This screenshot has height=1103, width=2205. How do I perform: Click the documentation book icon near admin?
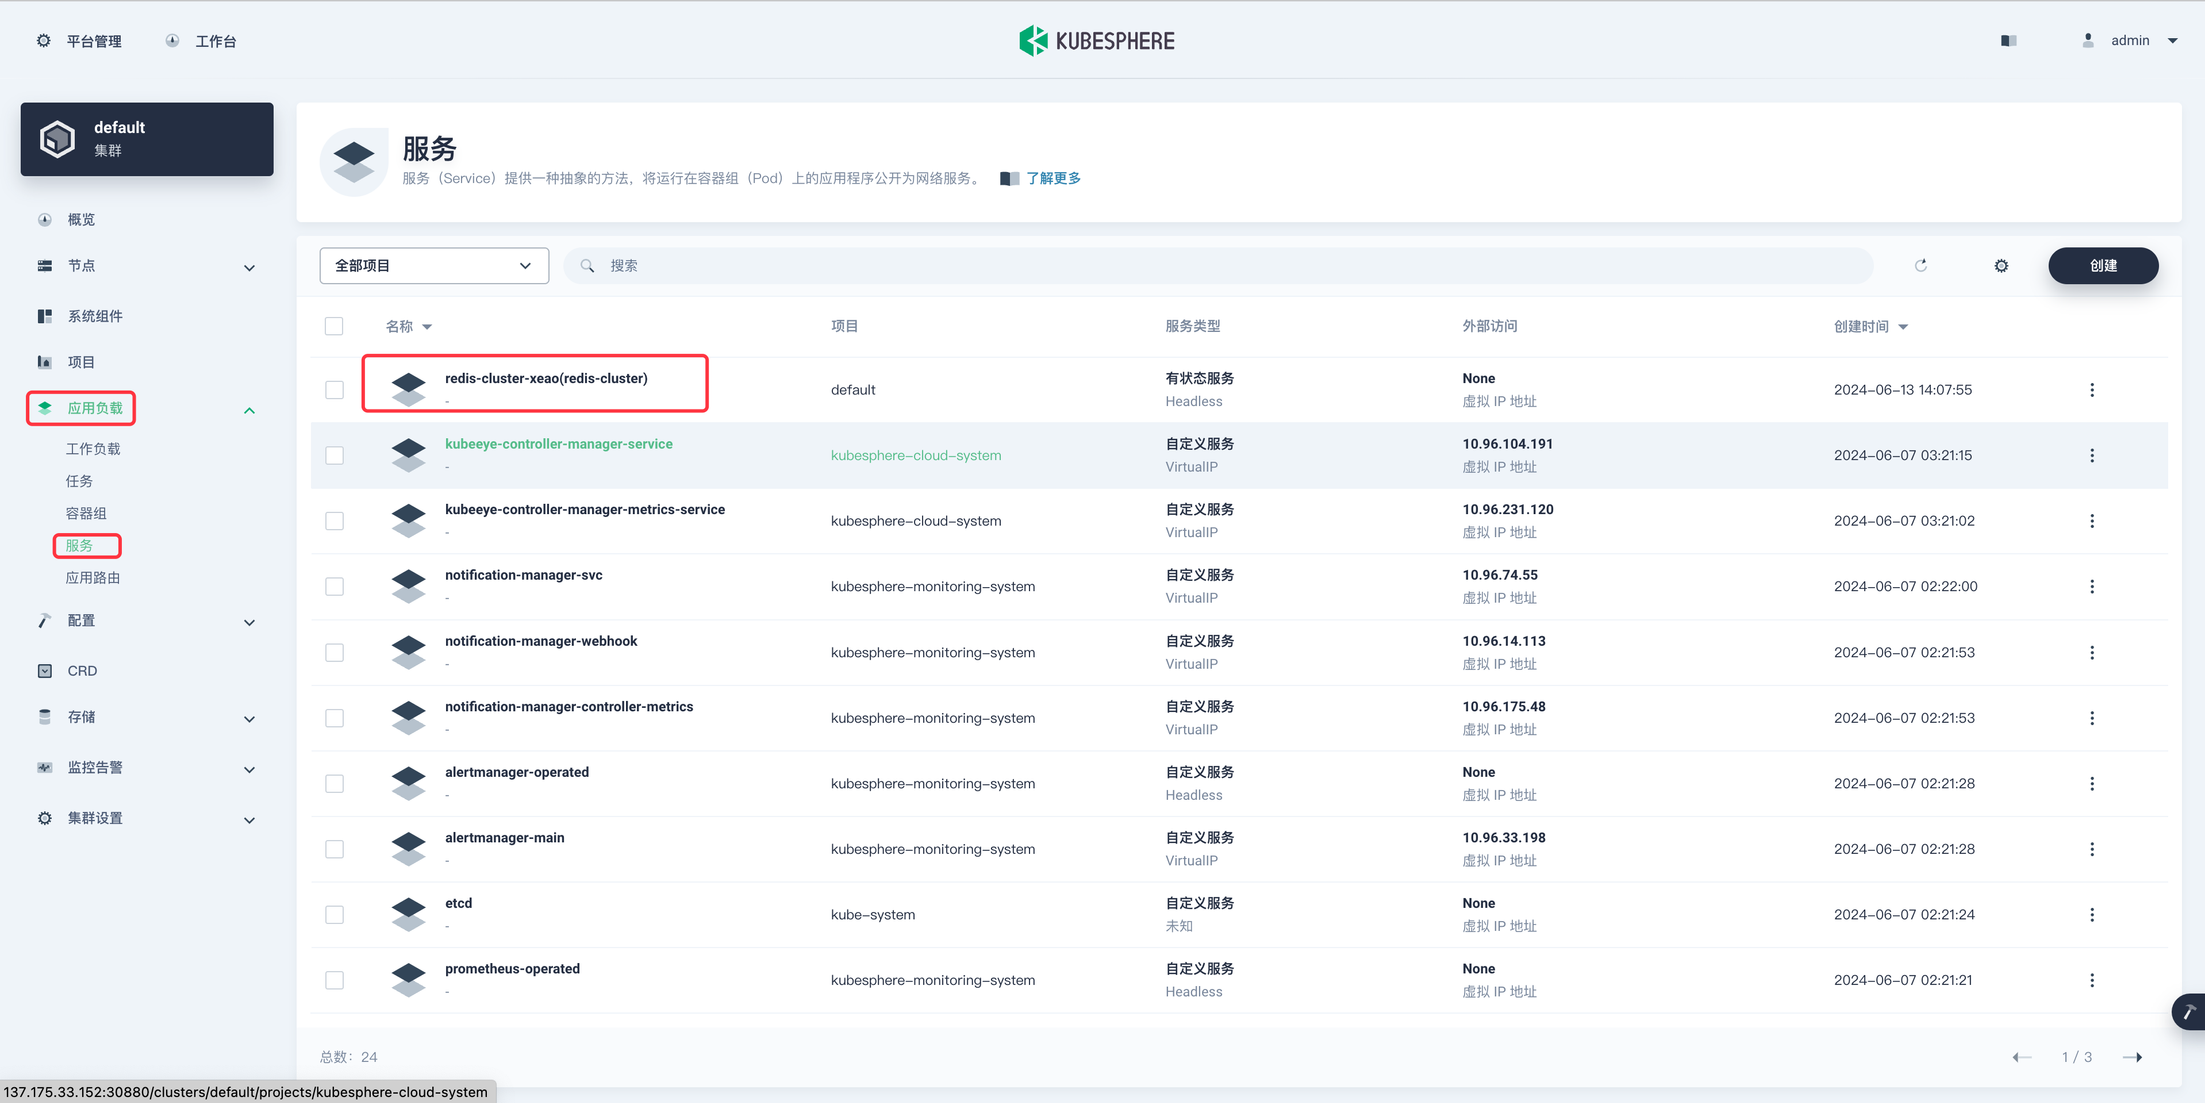pyautogui.click(x=2008, y=41)
